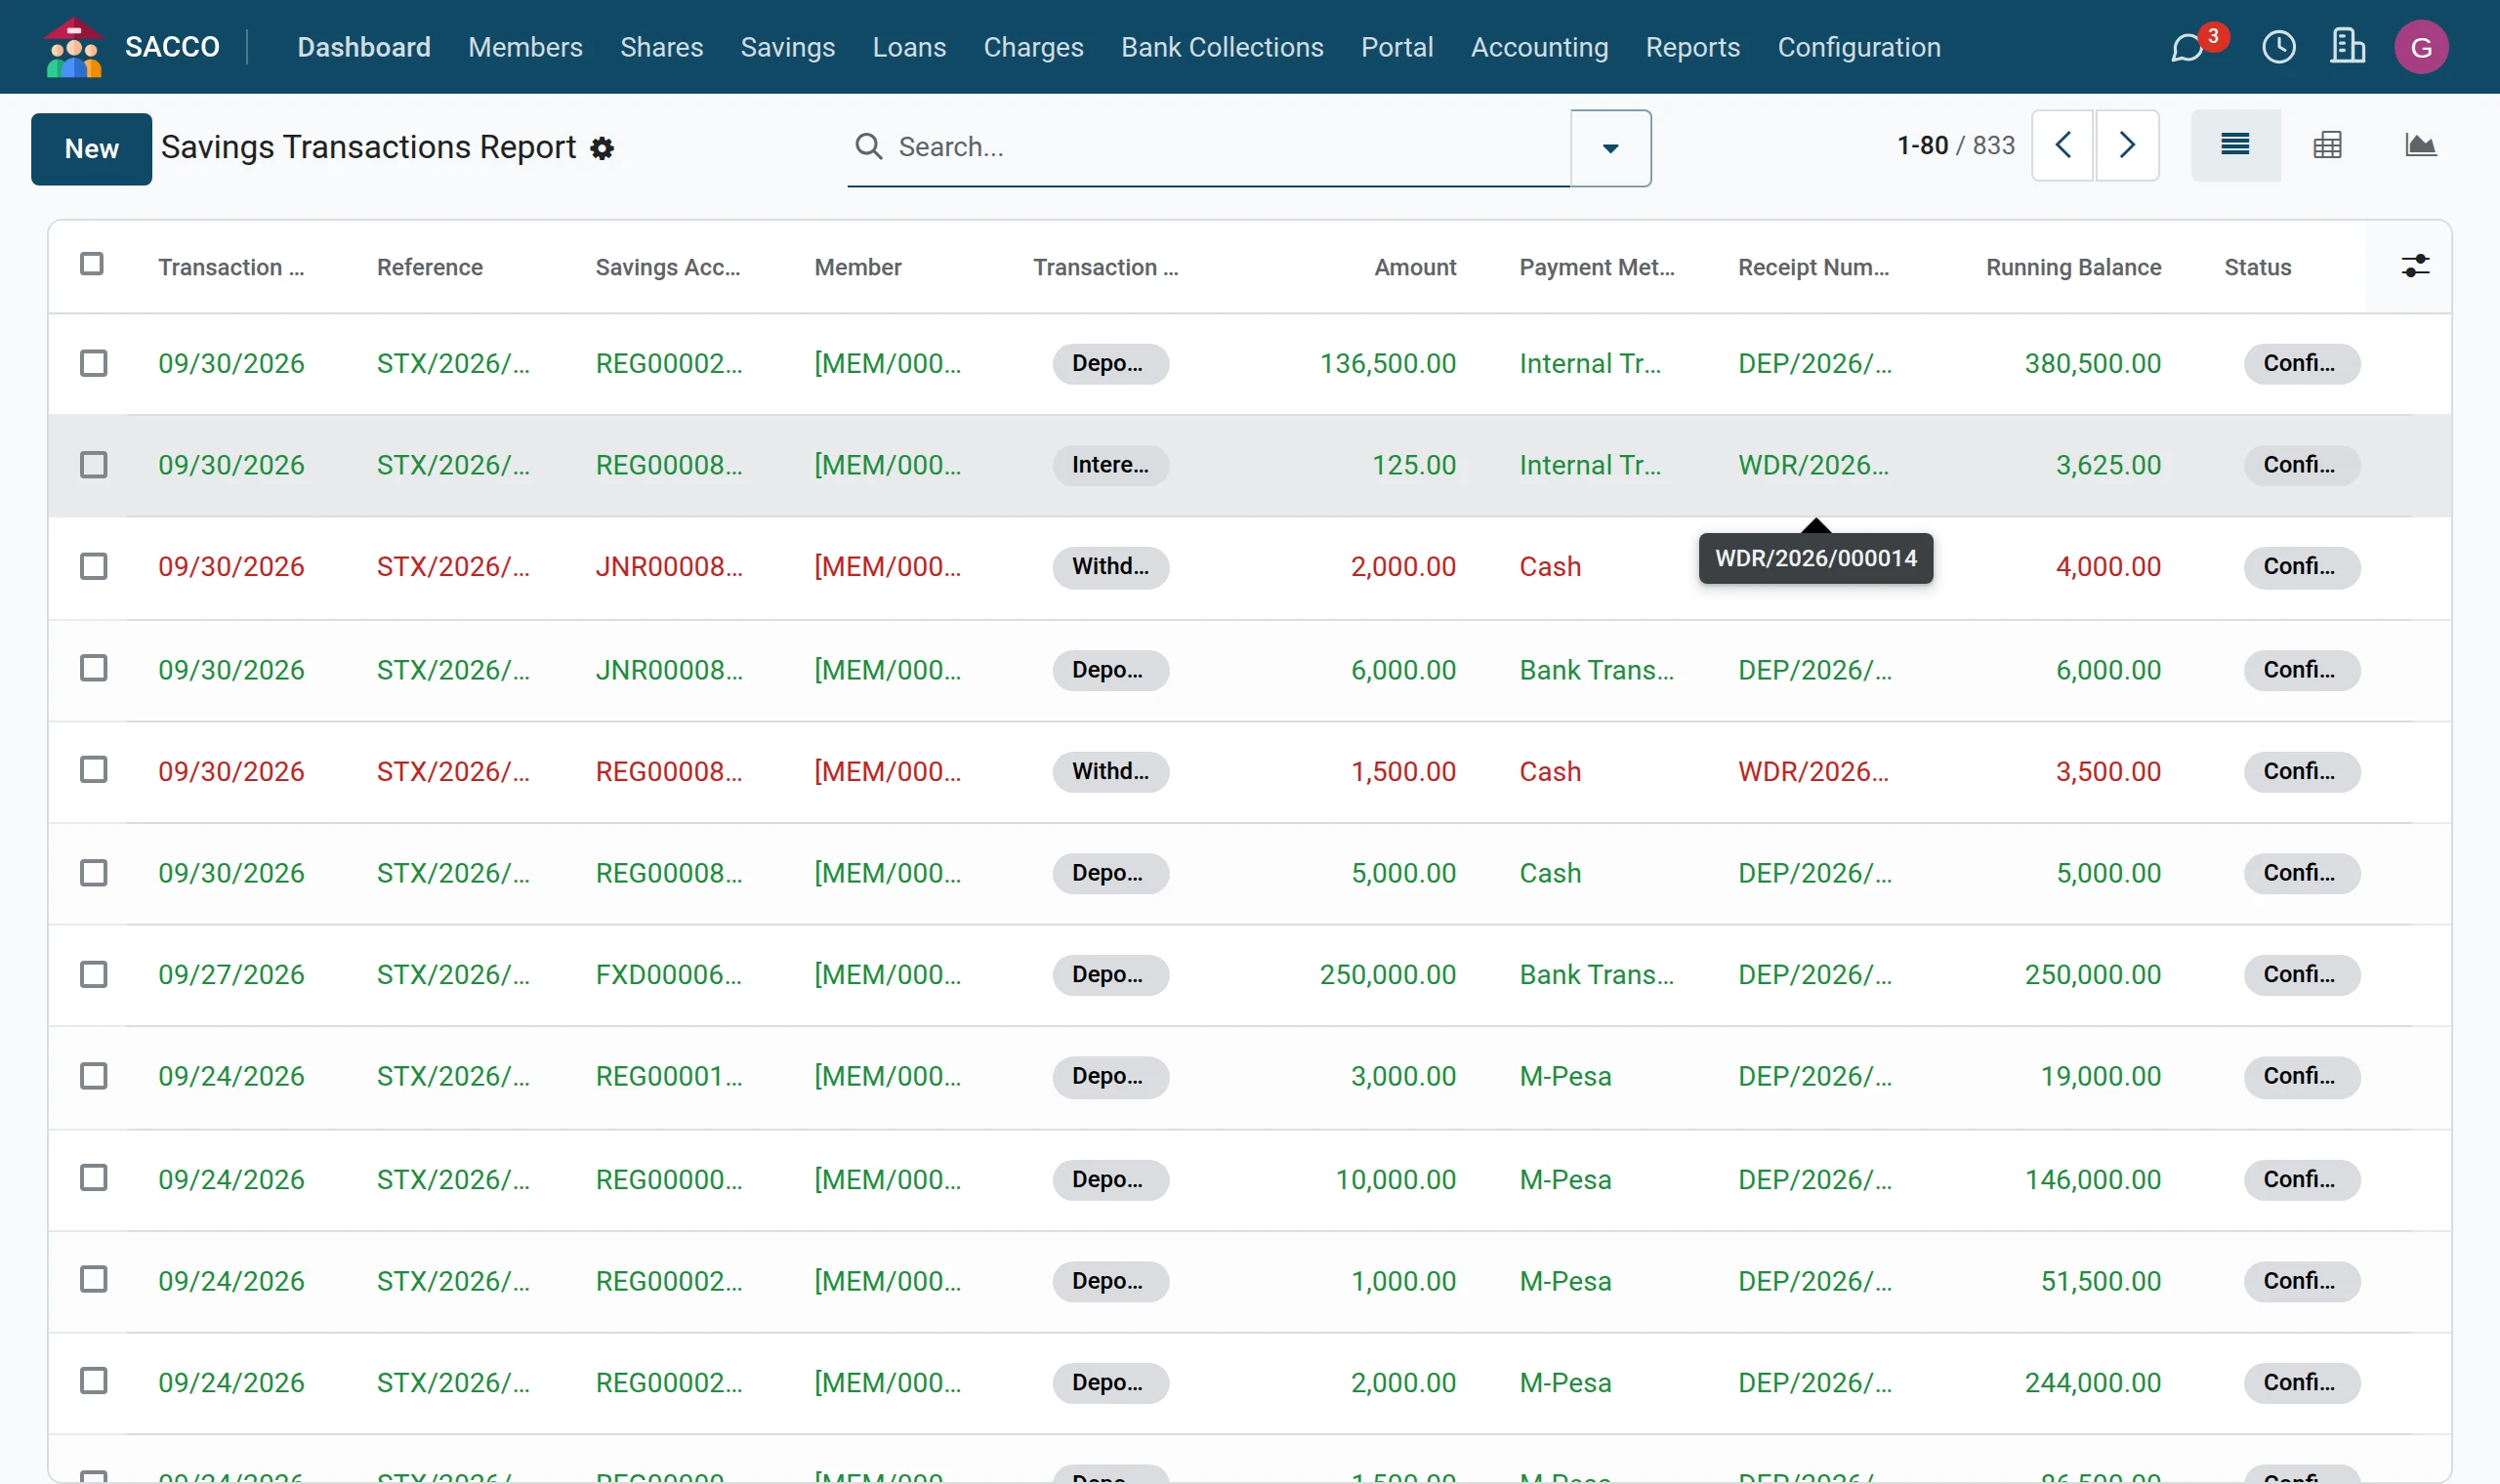Expand the search filter dropdown arrow
This screenshot has width=2500, height=1484.
point(1610,148)
